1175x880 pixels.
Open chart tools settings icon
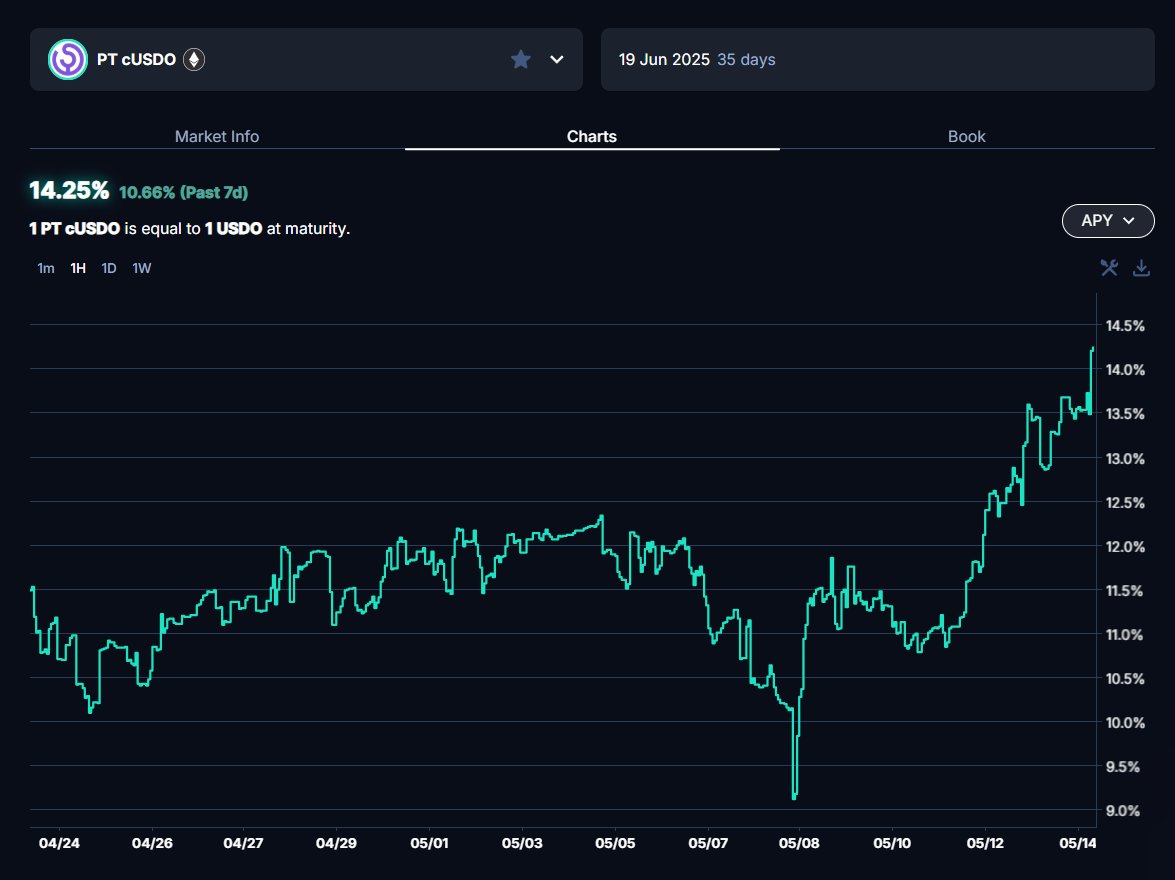coord(1109,268)
